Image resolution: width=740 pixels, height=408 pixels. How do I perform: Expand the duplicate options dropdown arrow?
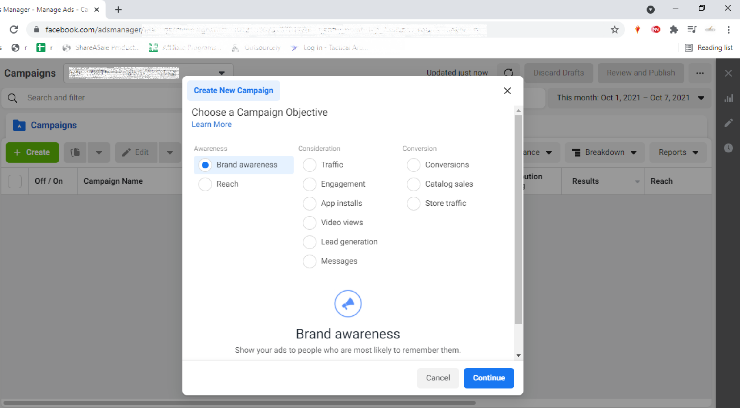[x=99, y=152]
